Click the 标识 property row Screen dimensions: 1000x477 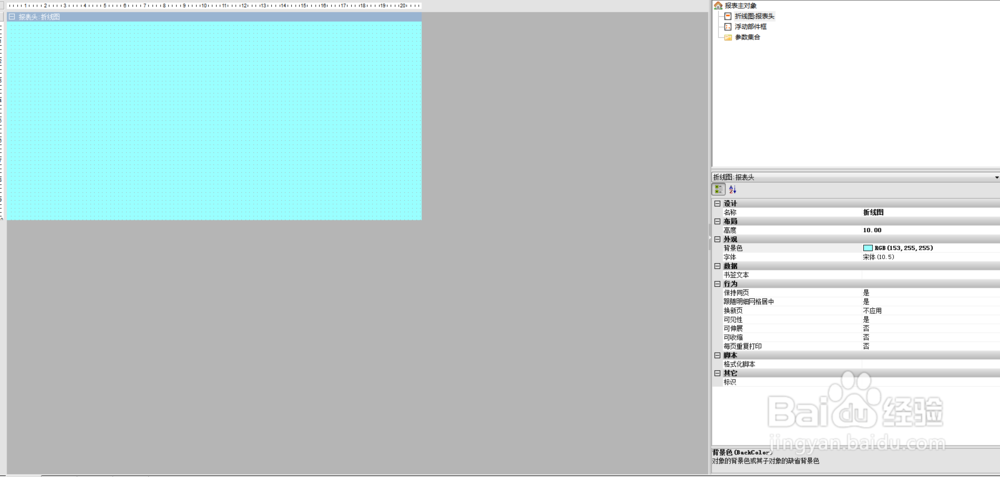pyautogui.click(x=856, y=382)
